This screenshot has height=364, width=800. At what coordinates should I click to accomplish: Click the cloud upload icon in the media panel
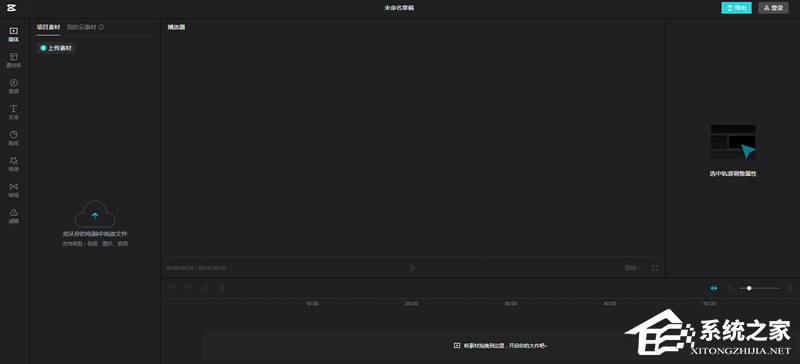click(95, 214)
